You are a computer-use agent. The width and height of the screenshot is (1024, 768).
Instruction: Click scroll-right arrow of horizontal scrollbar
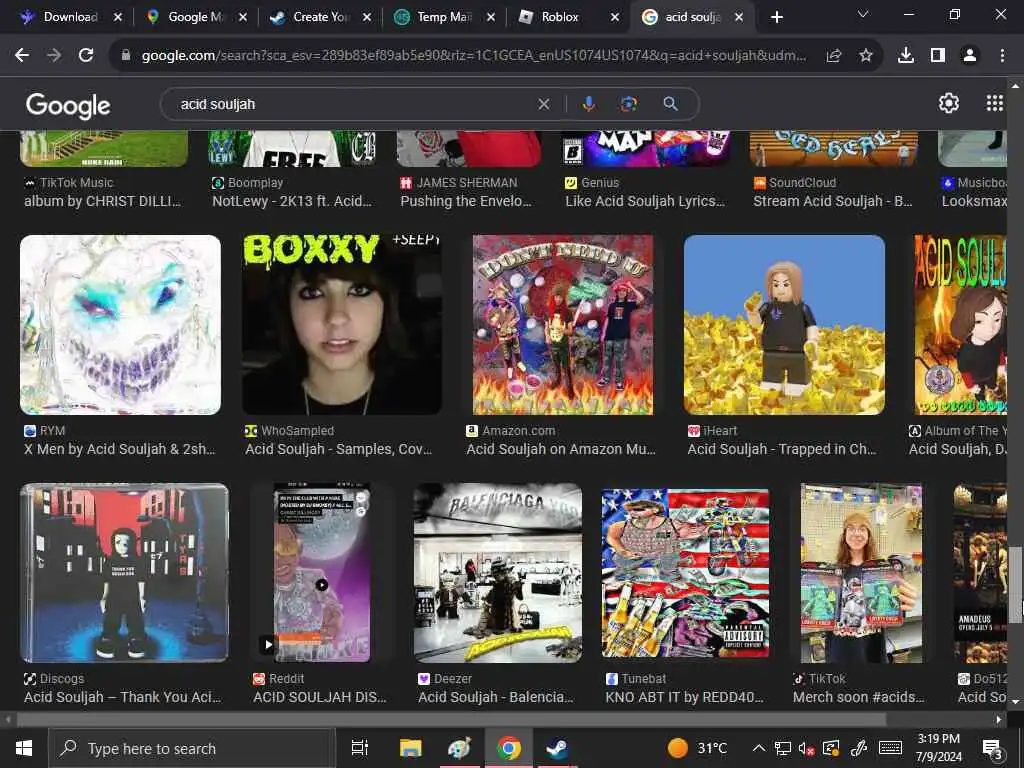[999, 720]
